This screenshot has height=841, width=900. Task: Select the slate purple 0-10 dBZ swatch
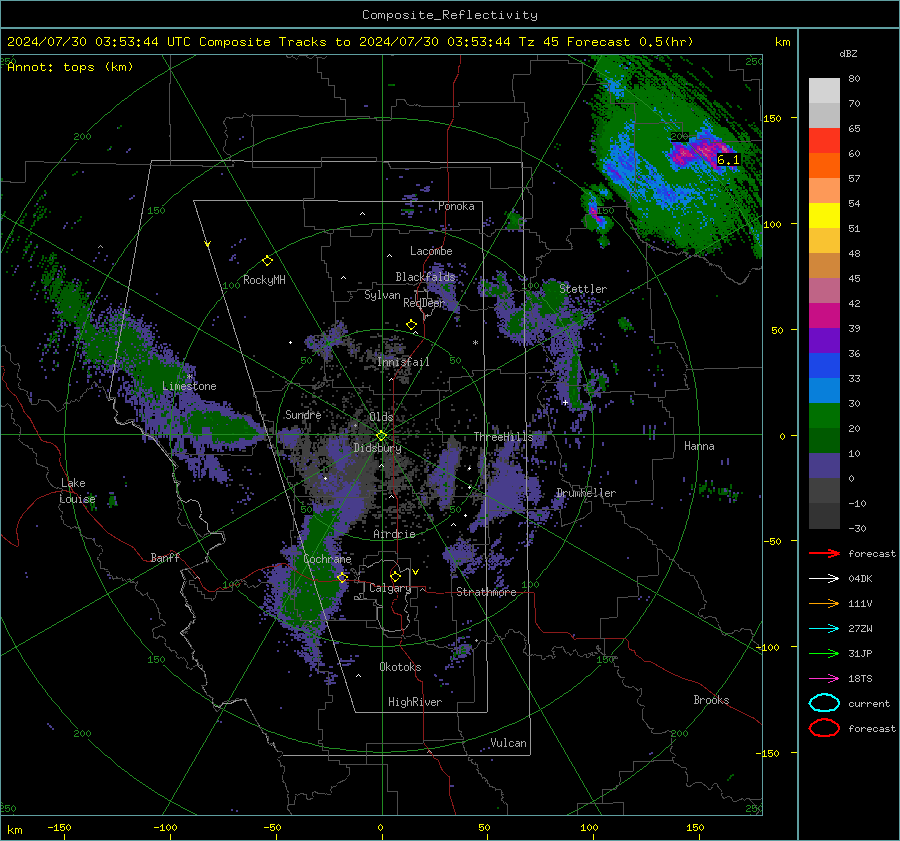(x=824, y=466)
